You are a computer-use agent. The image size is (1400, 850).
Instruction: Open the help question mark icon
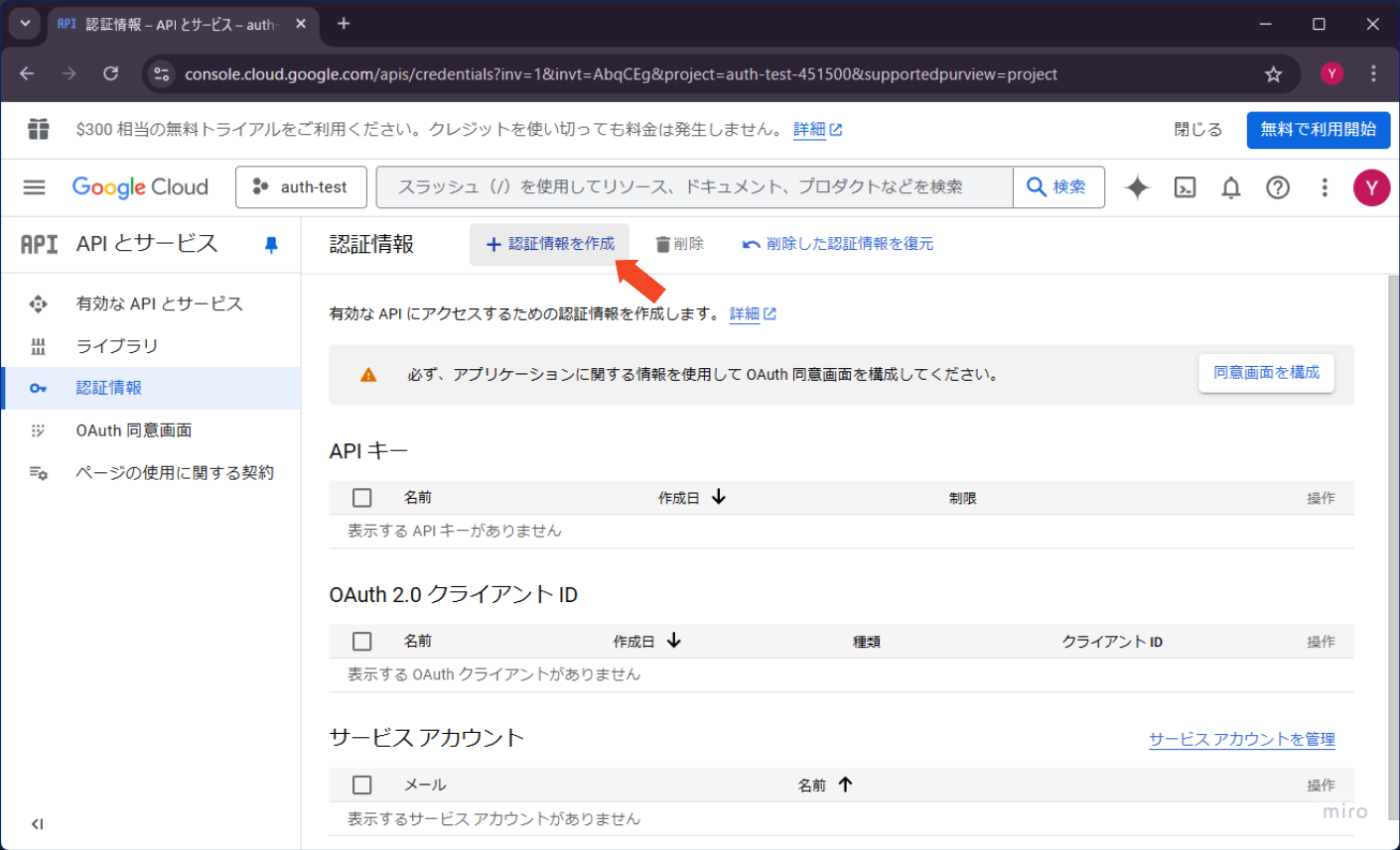coord(1278,187)
